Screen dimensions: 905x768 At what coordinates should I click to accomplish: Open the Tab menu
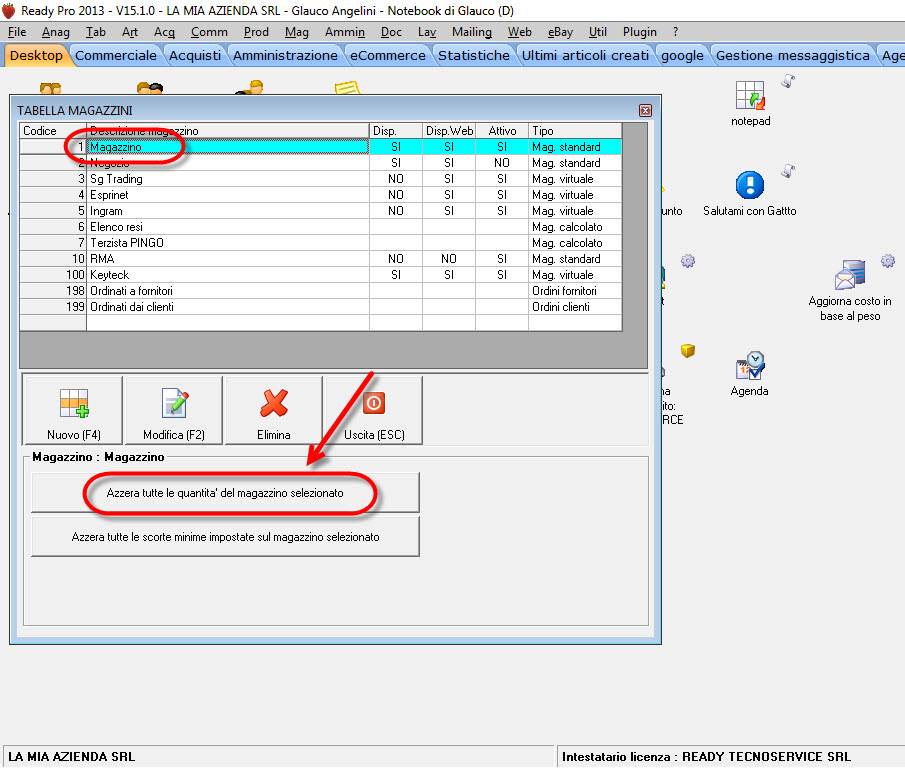pos(96,32)
